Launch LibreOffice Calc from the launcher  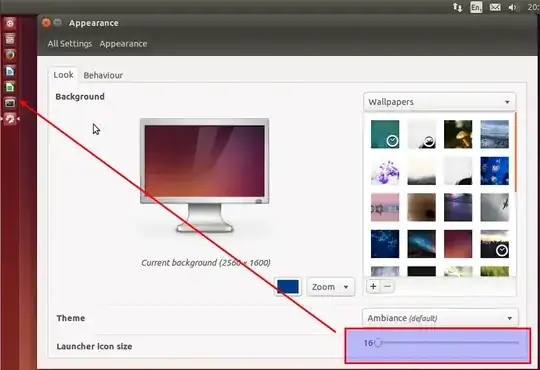[x=10, y=87]
